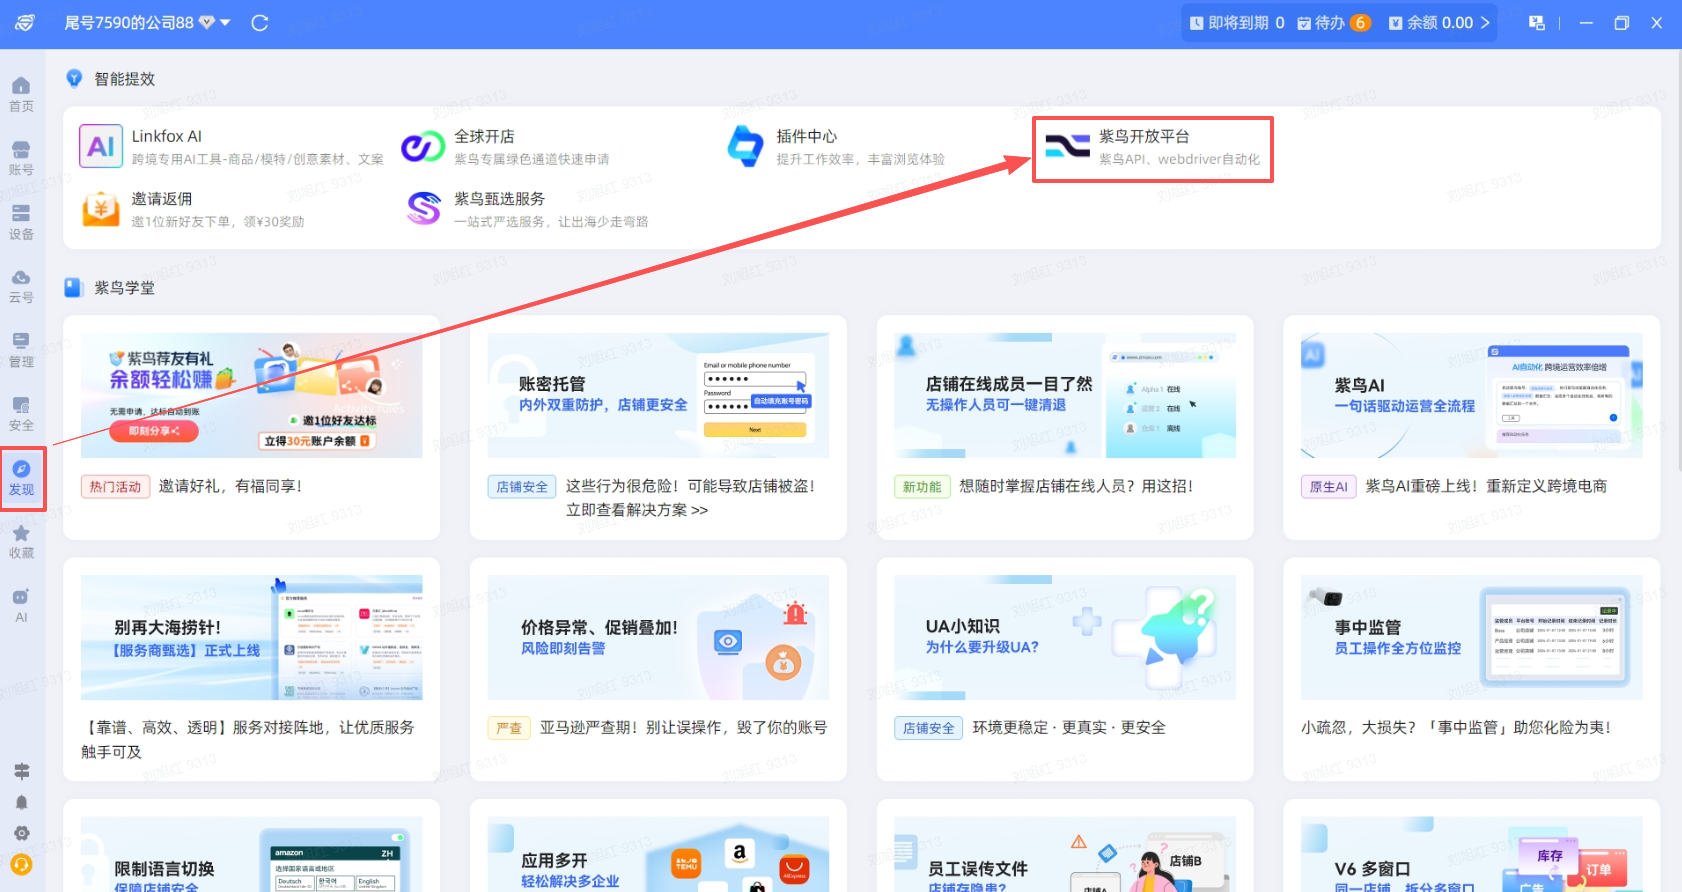Click the 严查 tag
This screenshot has width=1682, height=892.
[509, 728]
